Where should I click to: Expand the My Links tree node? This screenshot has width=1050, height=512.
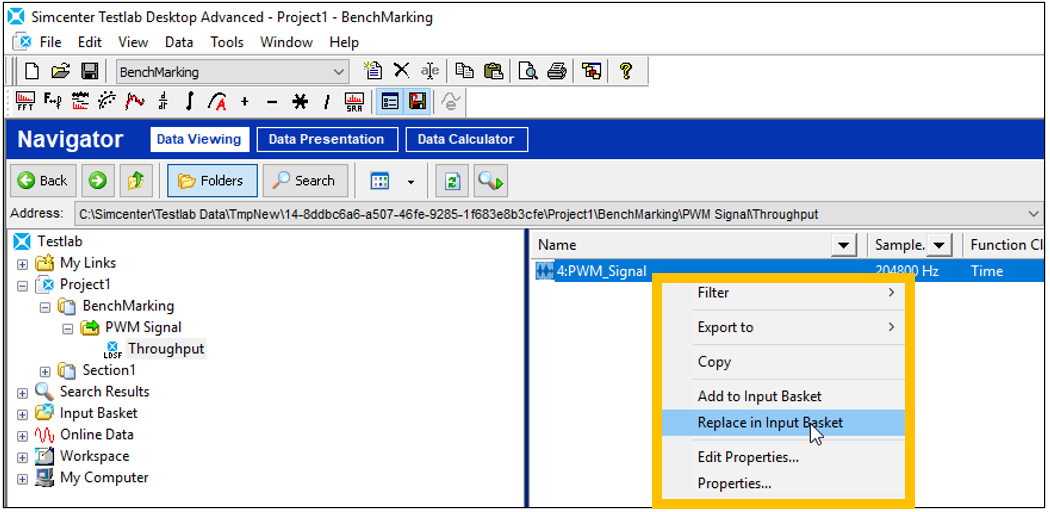pyautogui.click(x=22, y=263)
